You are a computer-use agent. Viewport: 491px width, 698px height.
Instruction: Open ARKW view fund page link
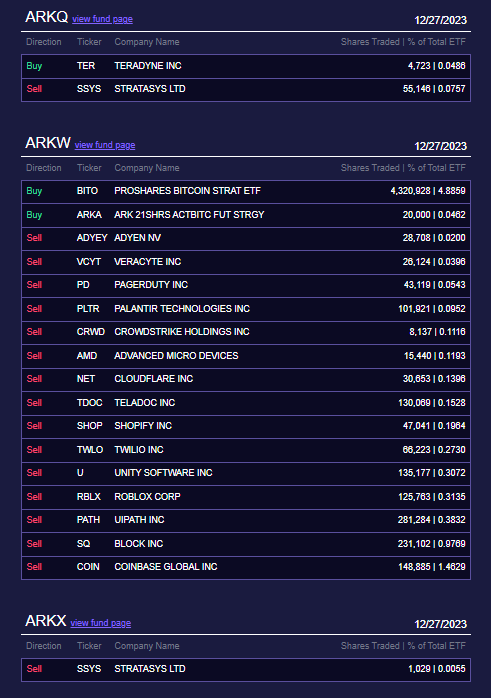105,145
